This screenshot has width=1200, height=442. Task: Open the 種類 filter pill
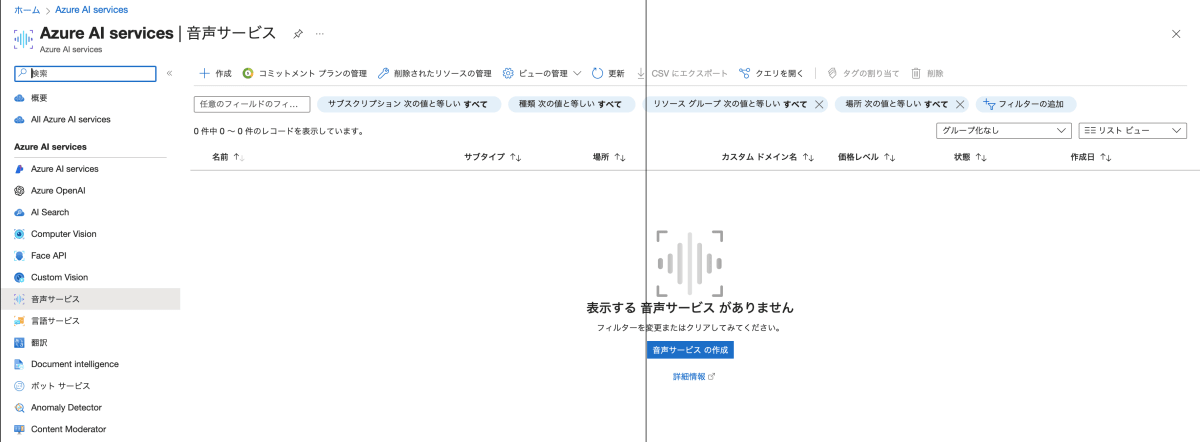(x=571, y=104)
